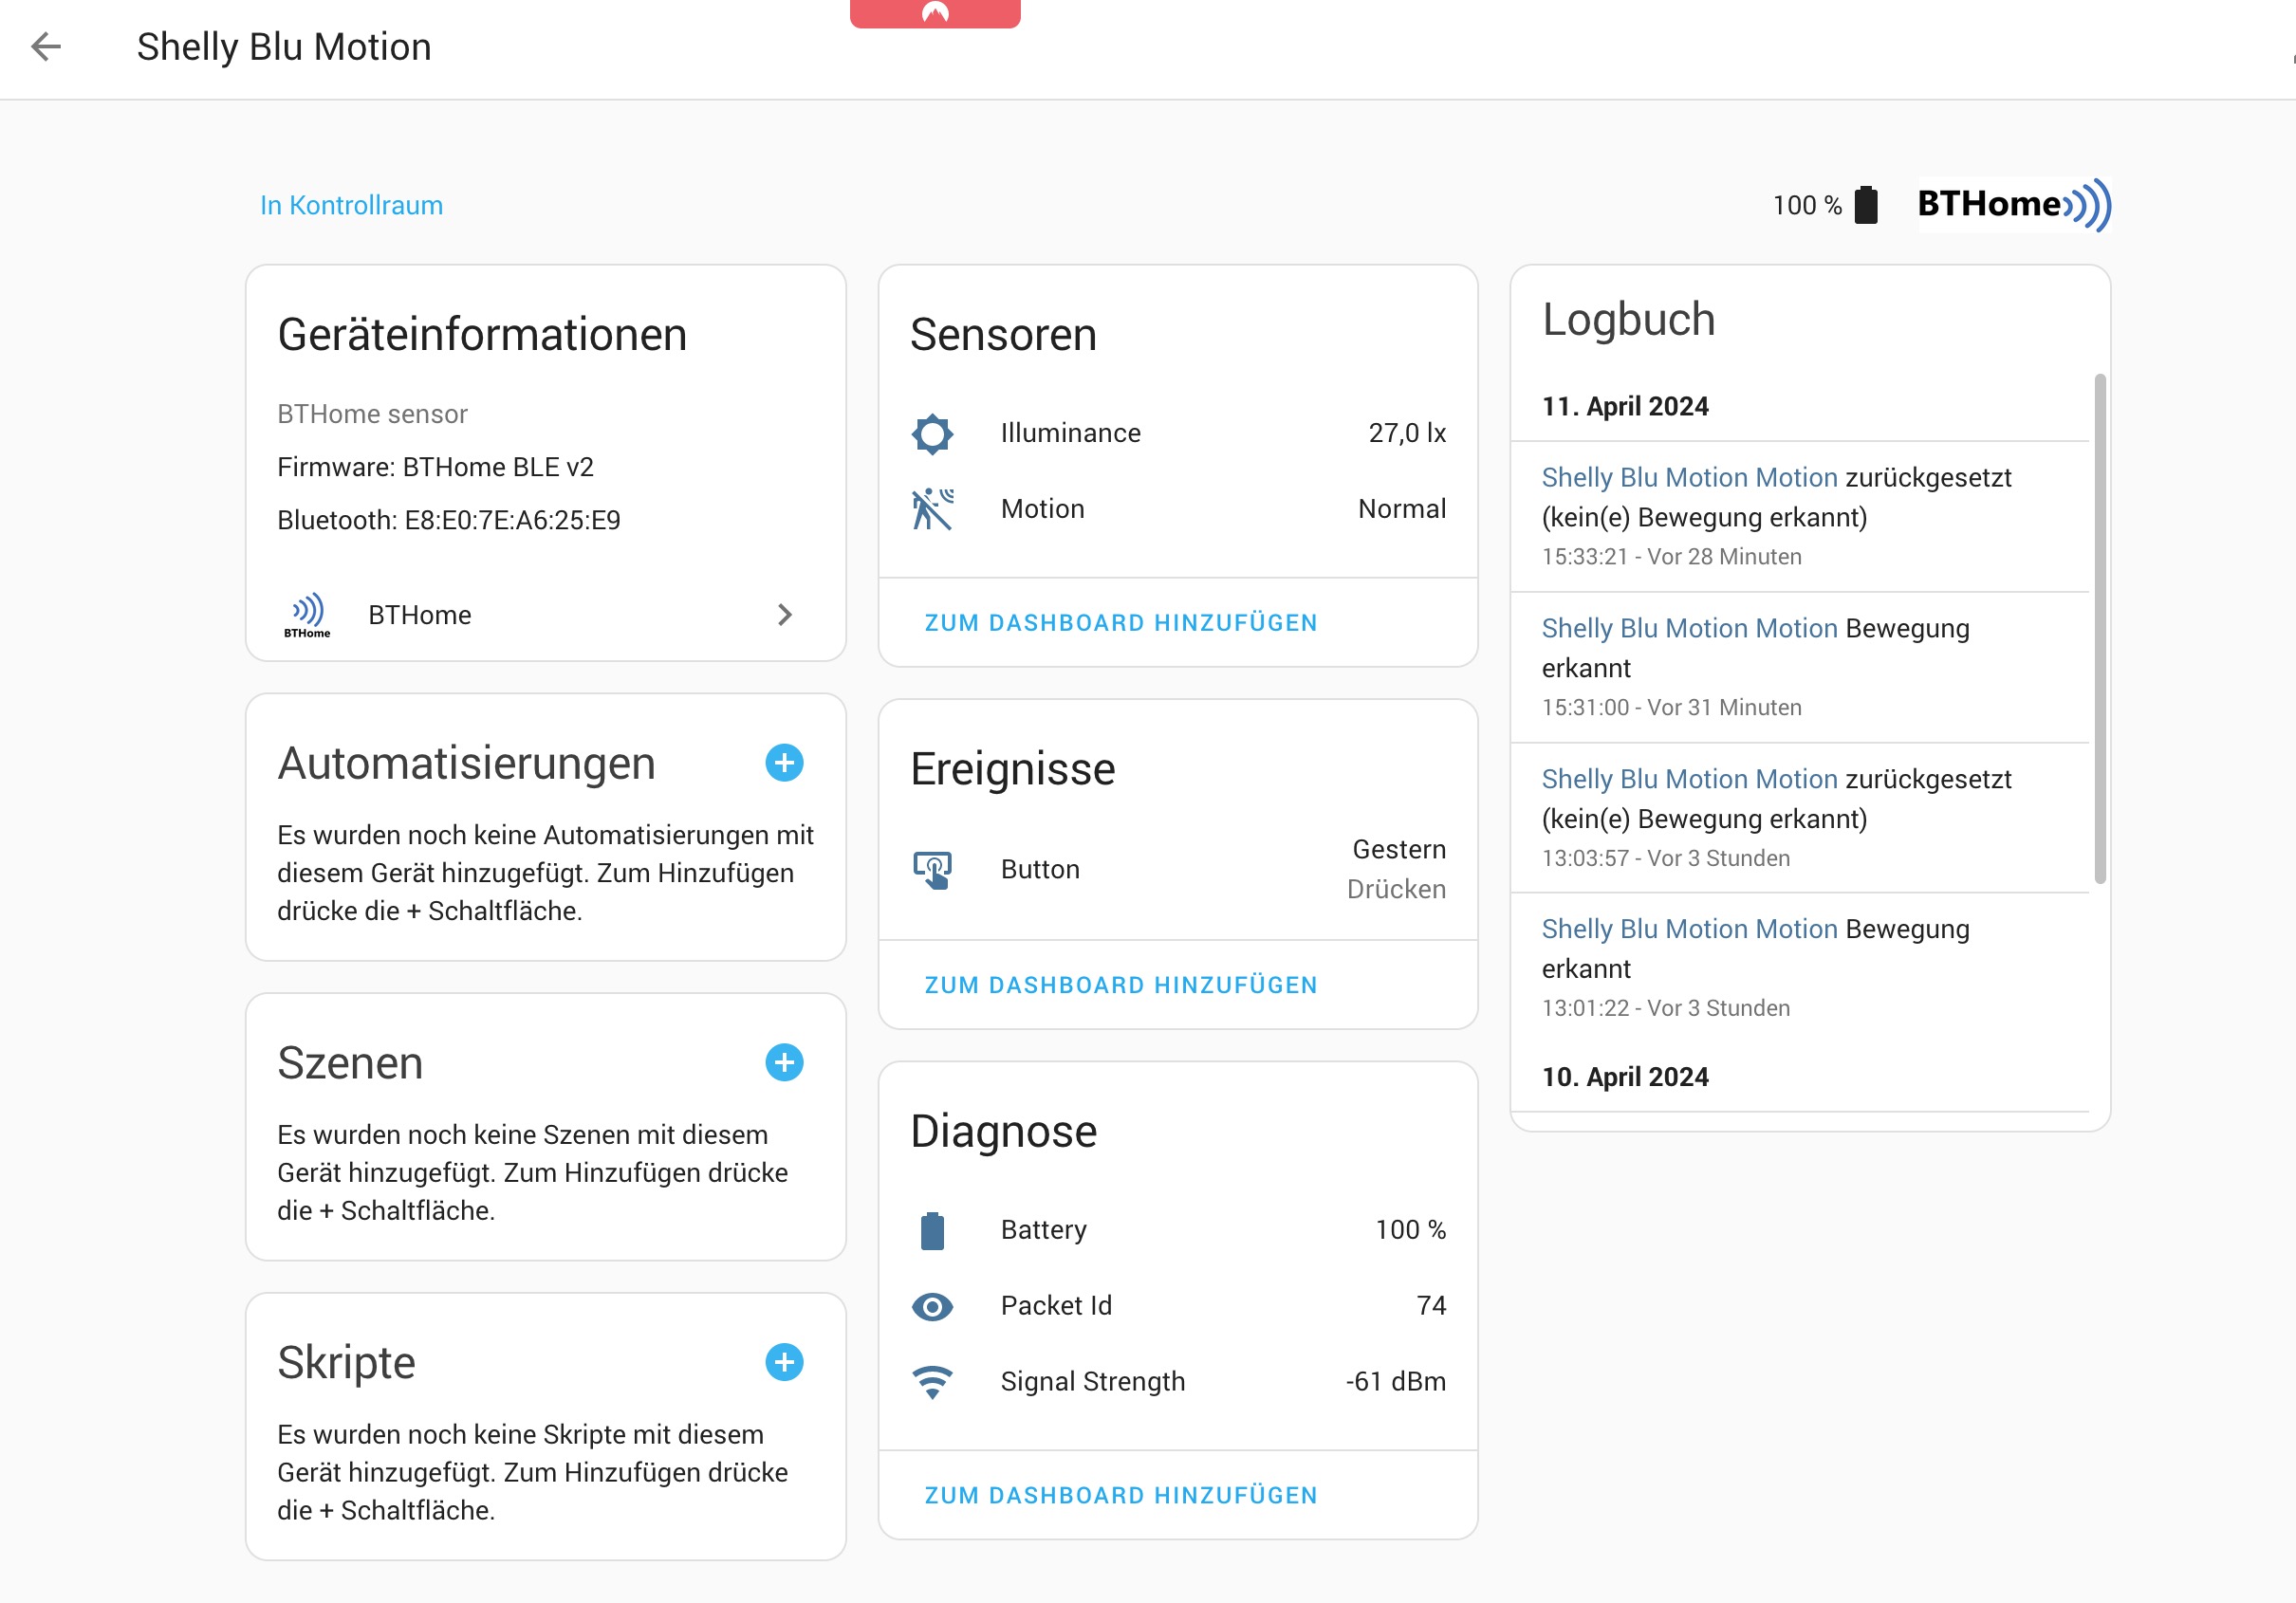Open first Shelly Blu Motion Motion log link

1689,478
